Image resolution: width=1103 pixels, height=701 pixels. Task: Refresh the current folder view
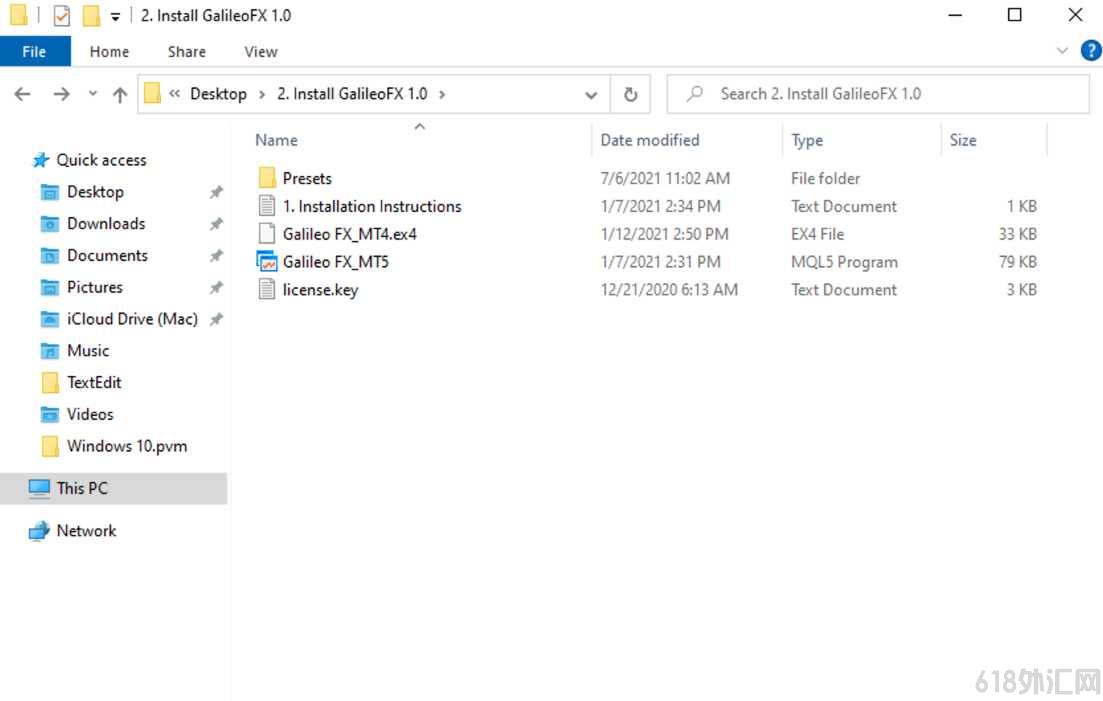pyautogui.click(x=630, y=94)
